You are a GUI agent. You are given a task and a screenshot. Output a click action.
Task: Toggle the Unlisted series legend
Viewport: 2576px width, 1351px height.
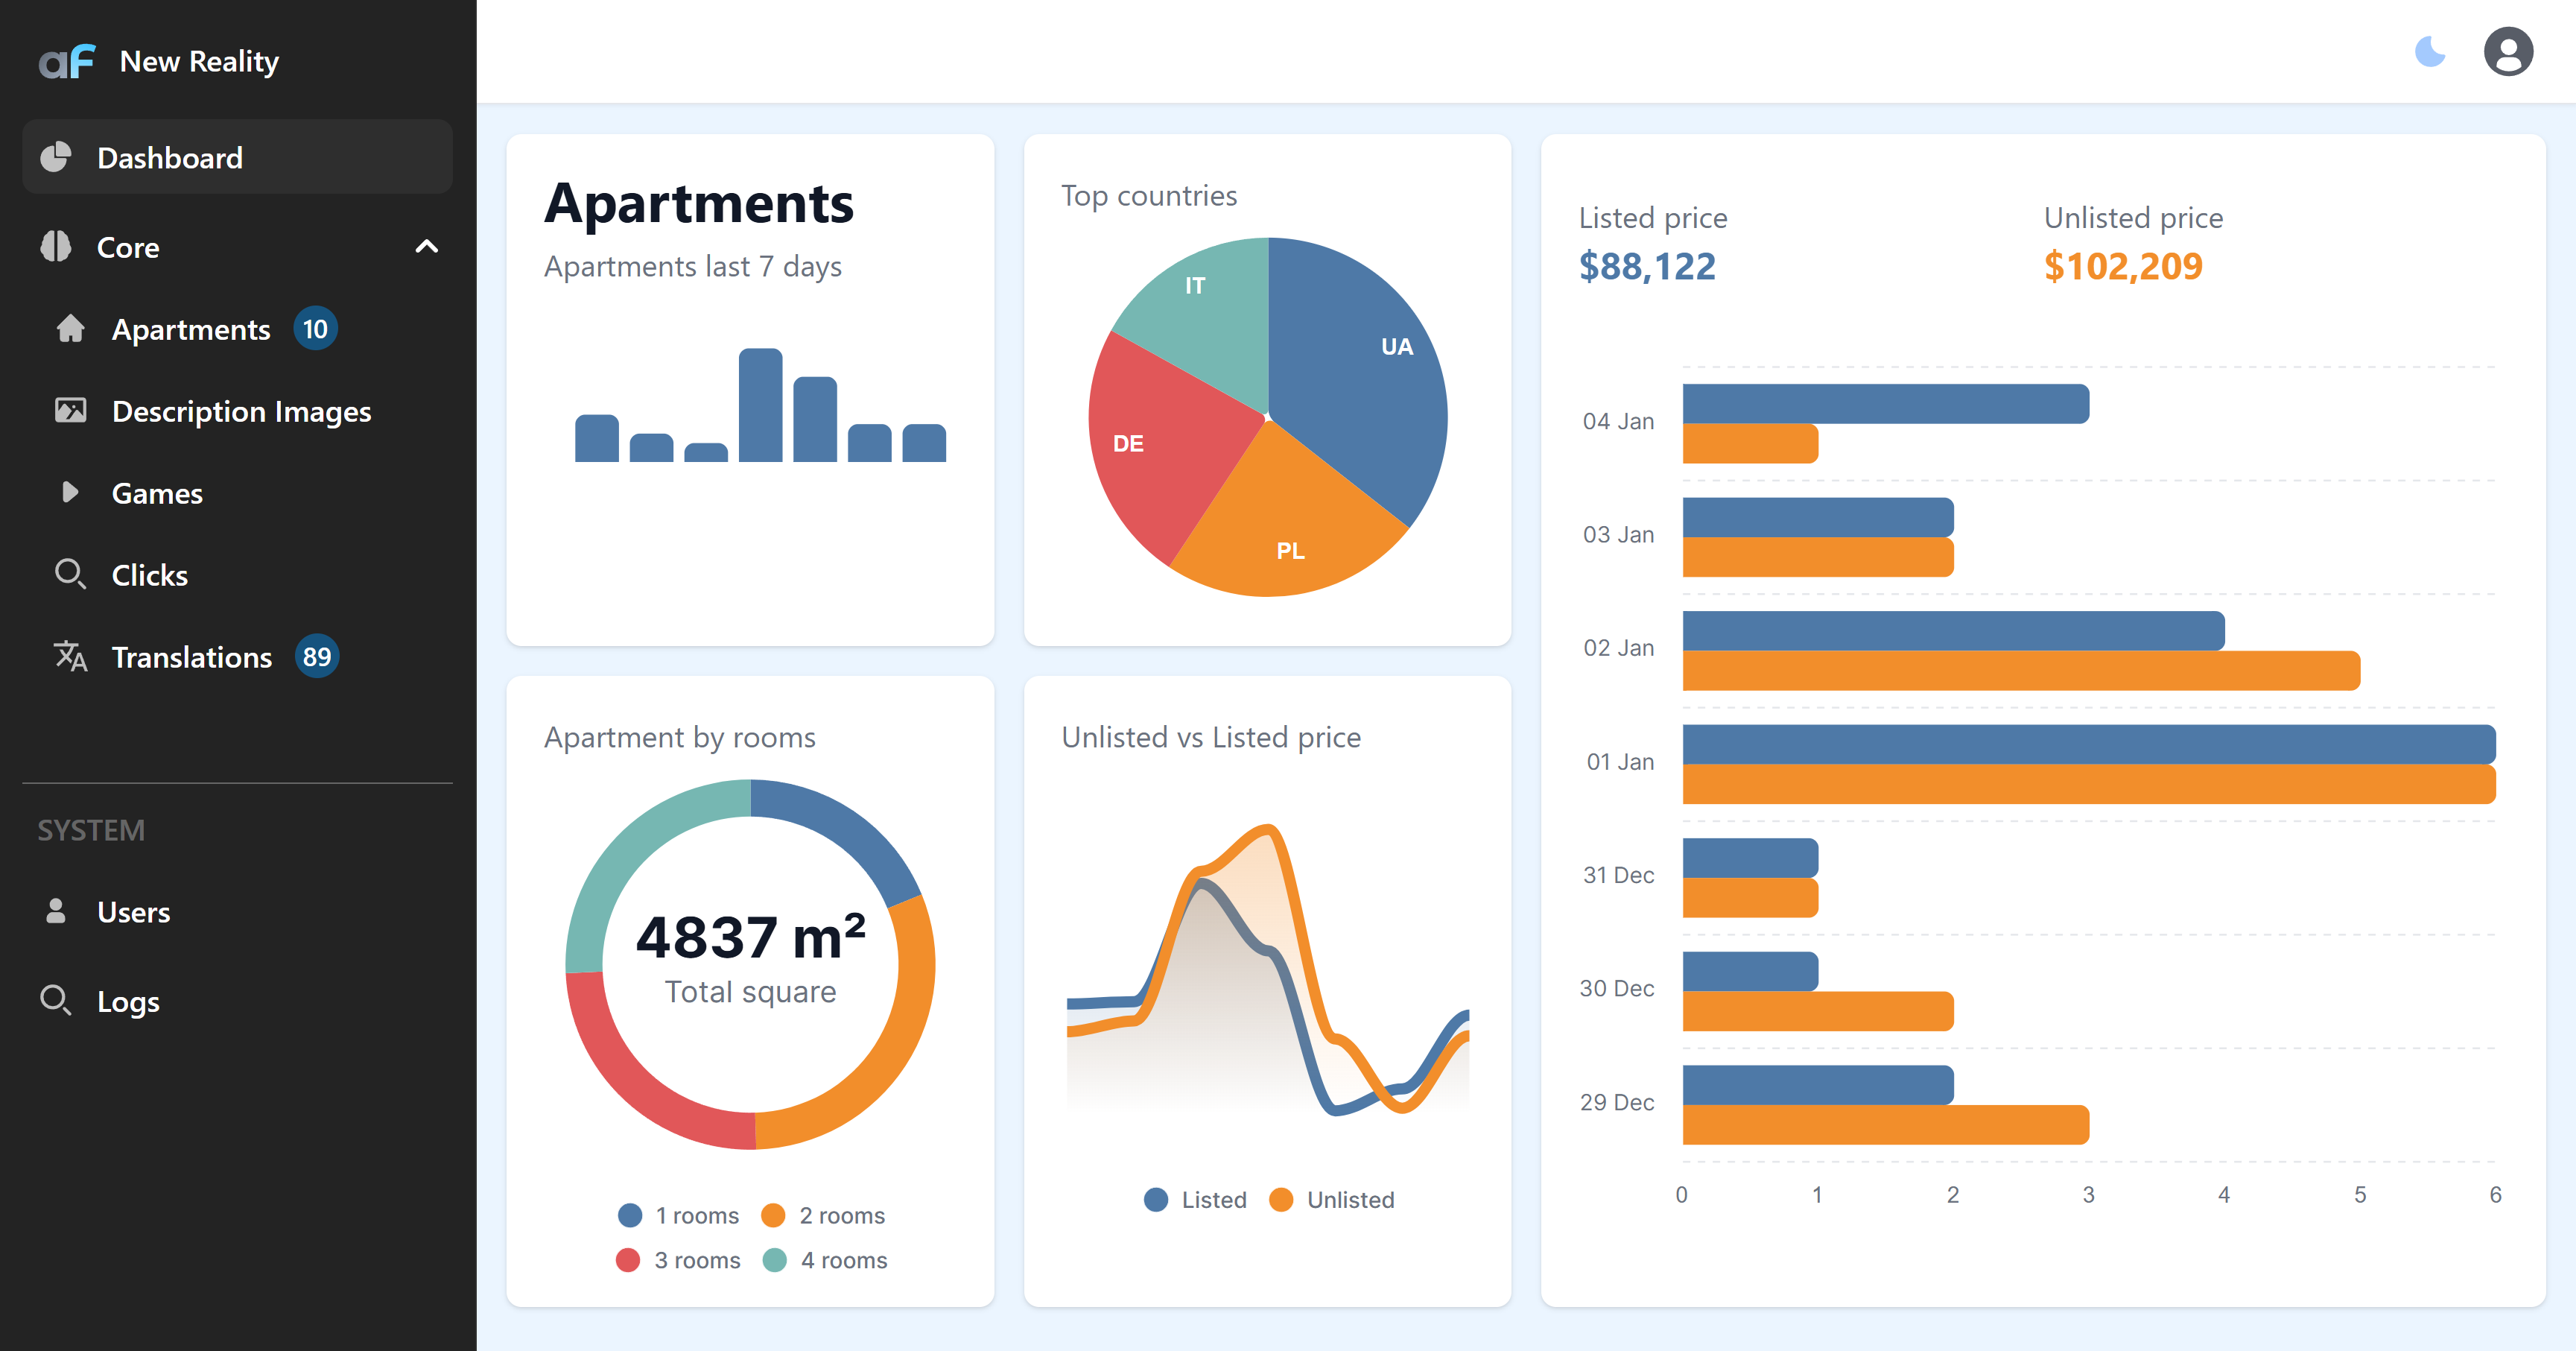(1331, 1199)
